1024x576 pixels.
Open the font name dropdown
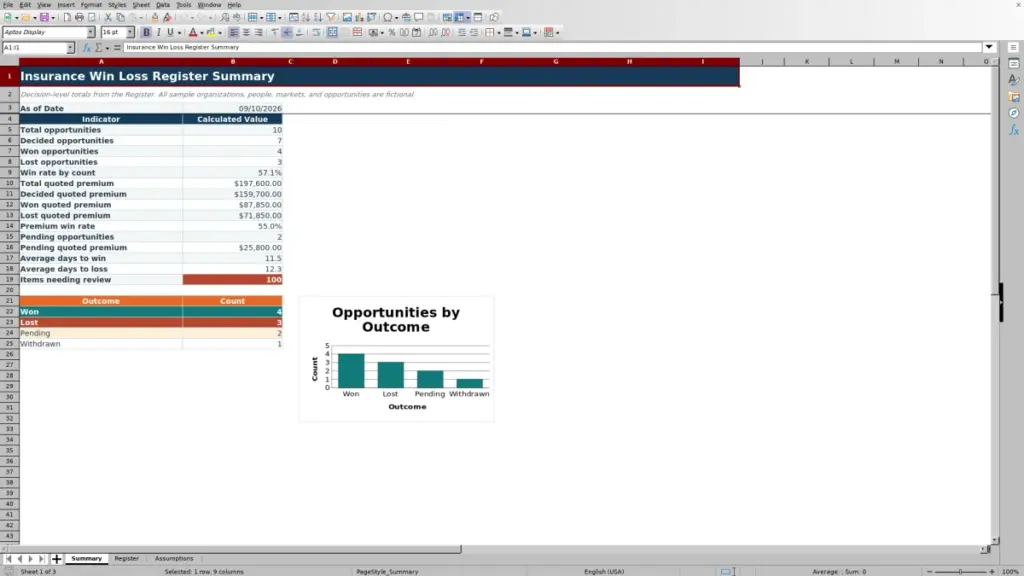click(x=90, y=33)
